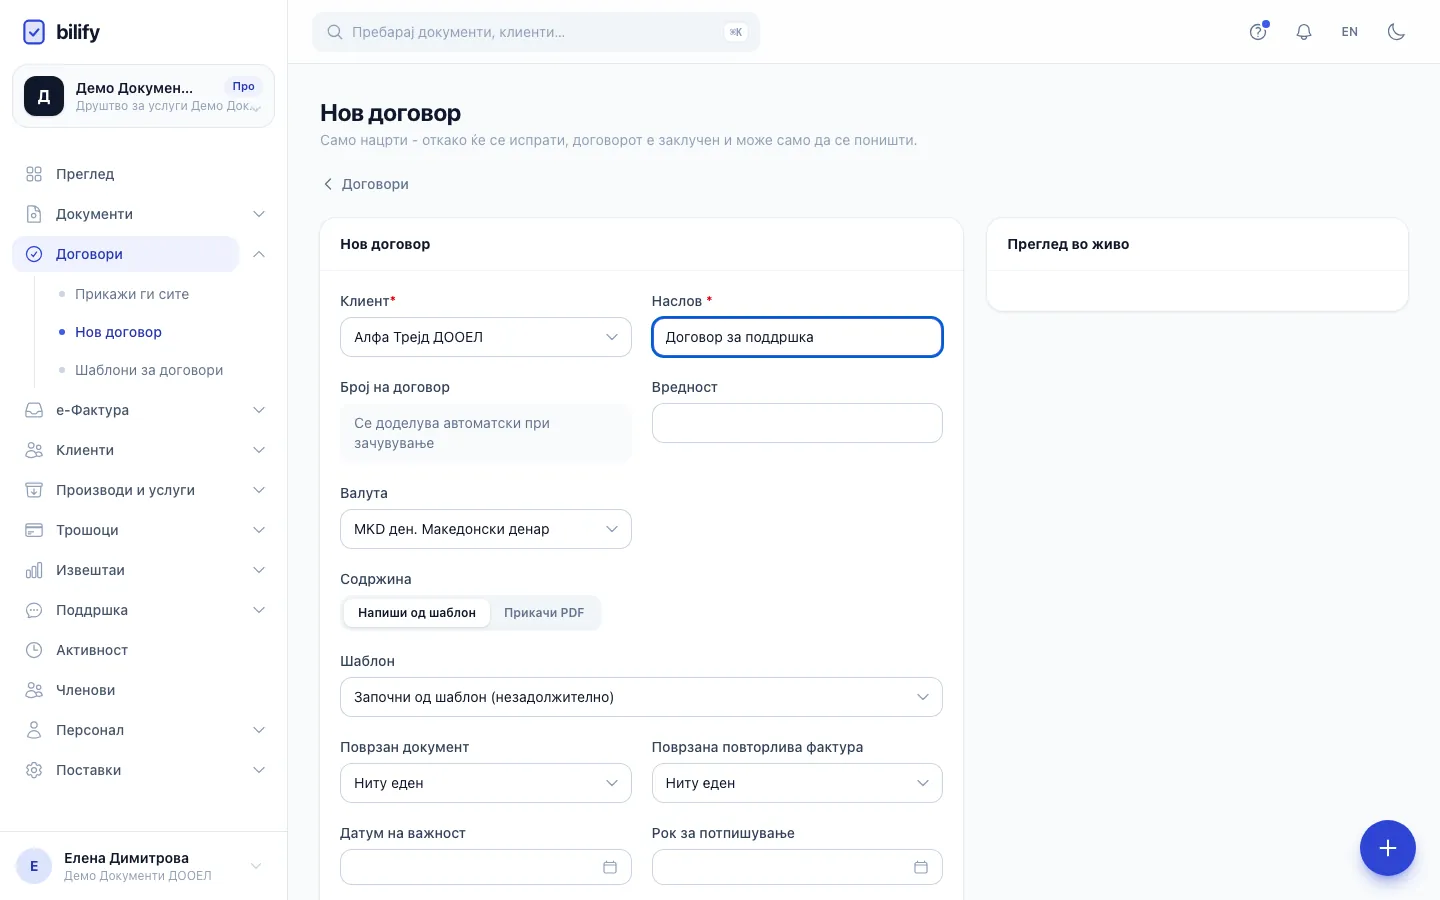Click the Вредност input field
The image size is (1440, 900).
(x=797, y=423)
